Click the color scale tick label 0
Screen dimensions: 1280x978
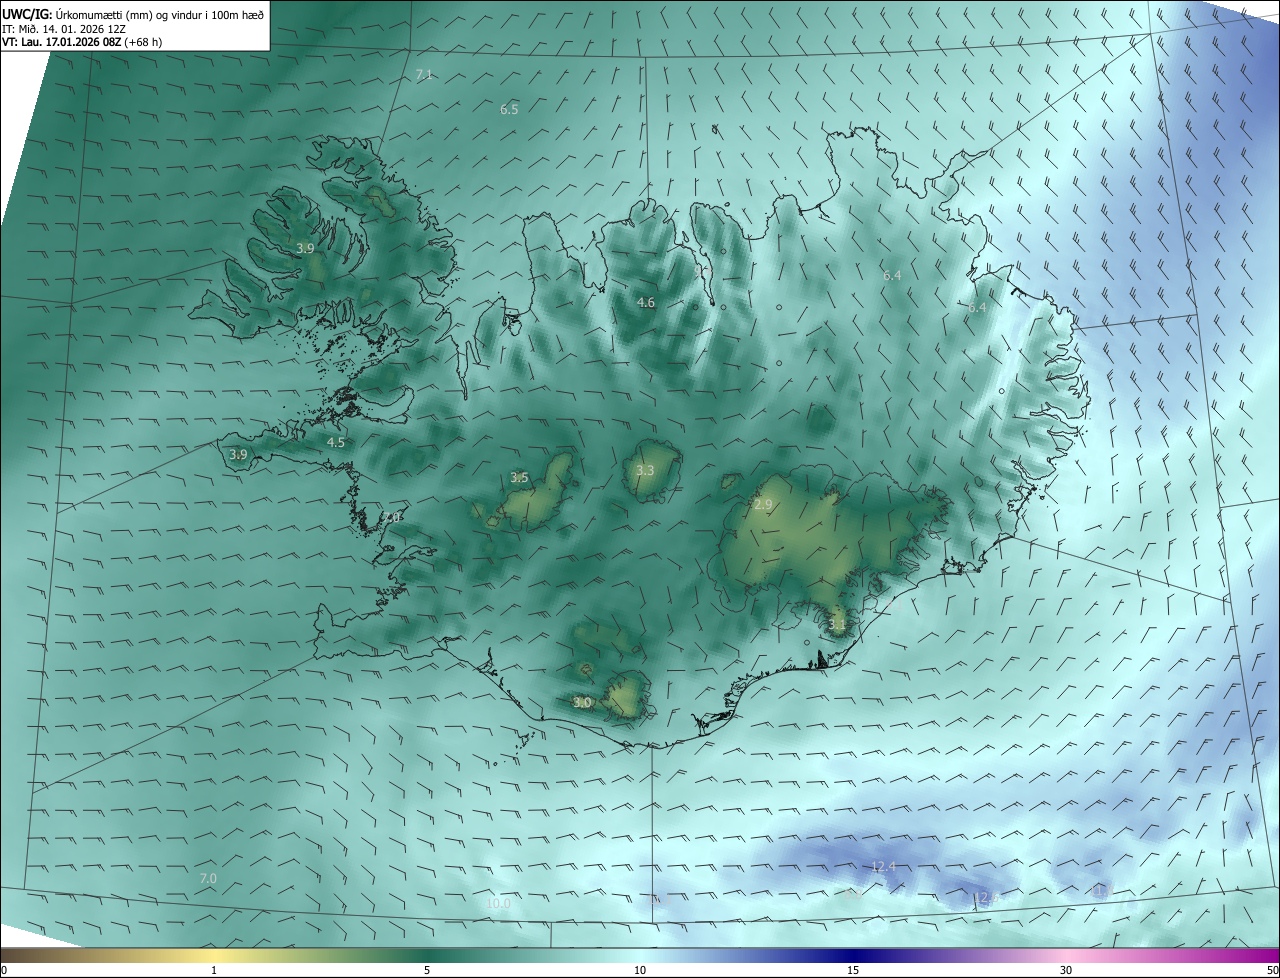pyautogui.click(x=3, y=970)
